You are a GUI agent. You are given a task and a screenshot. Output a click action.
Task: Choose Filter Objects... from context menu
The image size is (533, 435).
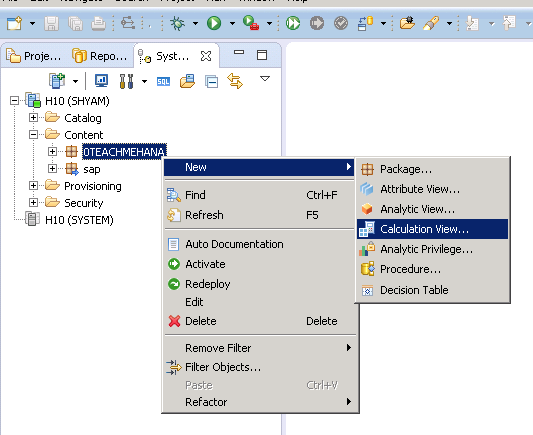[259, 367]
